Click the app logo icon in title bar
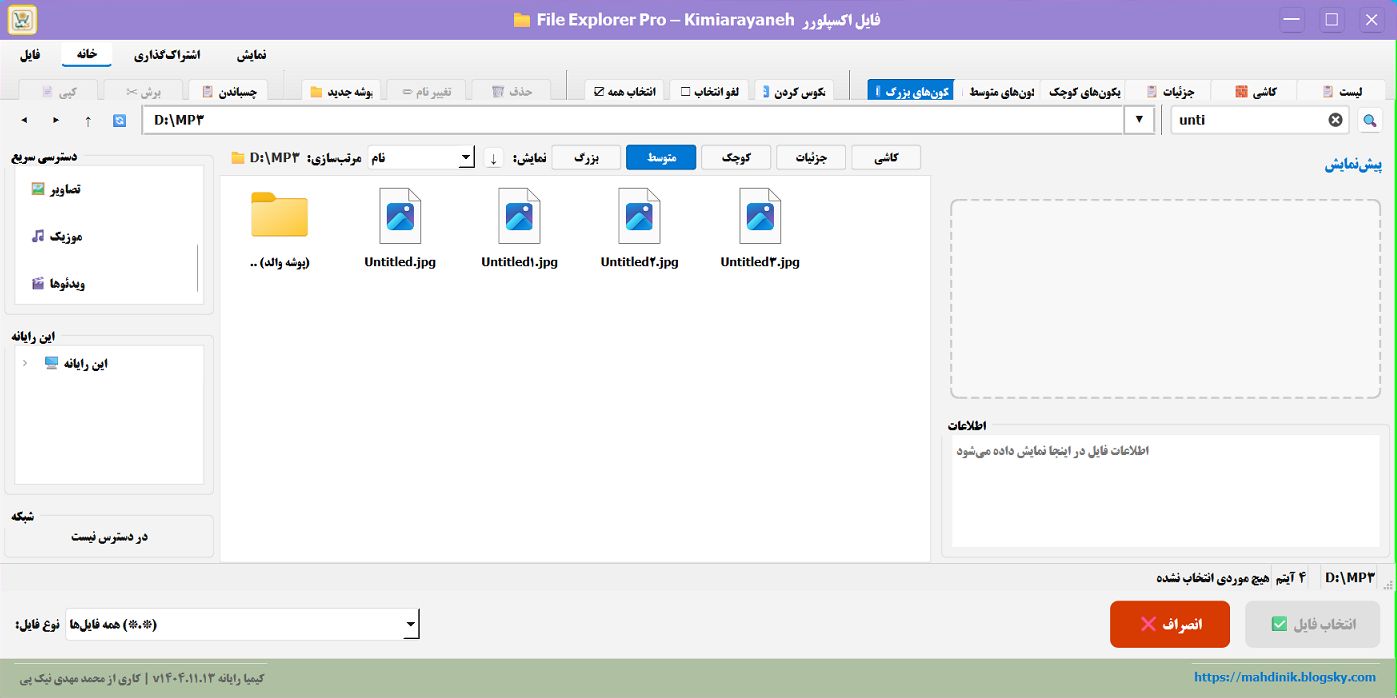 (x=22, y=19)
